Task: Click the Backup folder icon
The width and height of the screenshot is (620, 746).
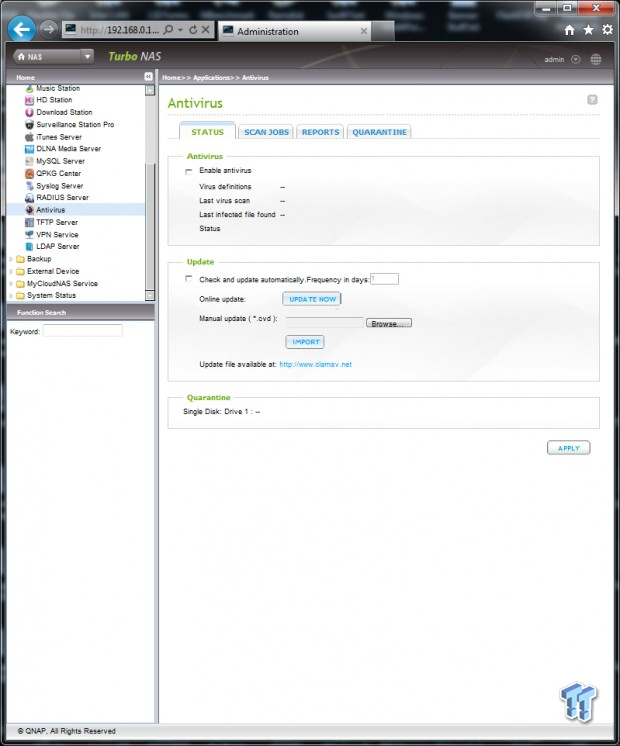Action: 20,259
